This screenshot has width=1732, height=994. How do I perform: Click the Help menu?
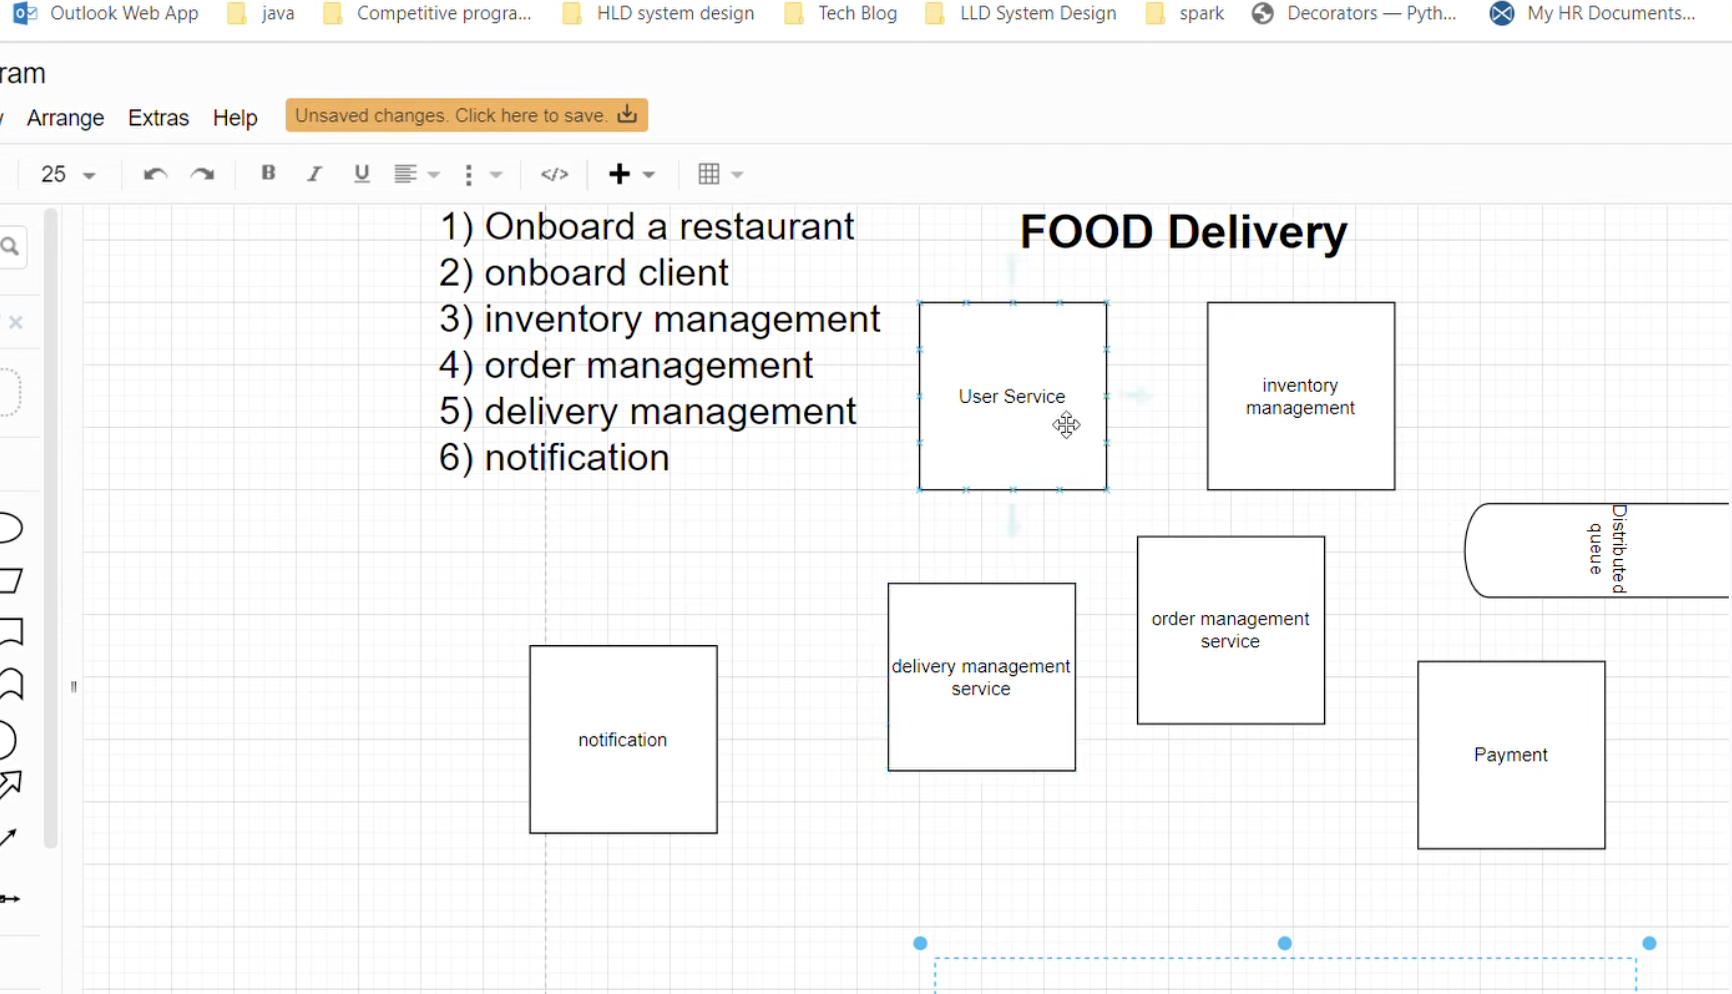coord(235,118)
